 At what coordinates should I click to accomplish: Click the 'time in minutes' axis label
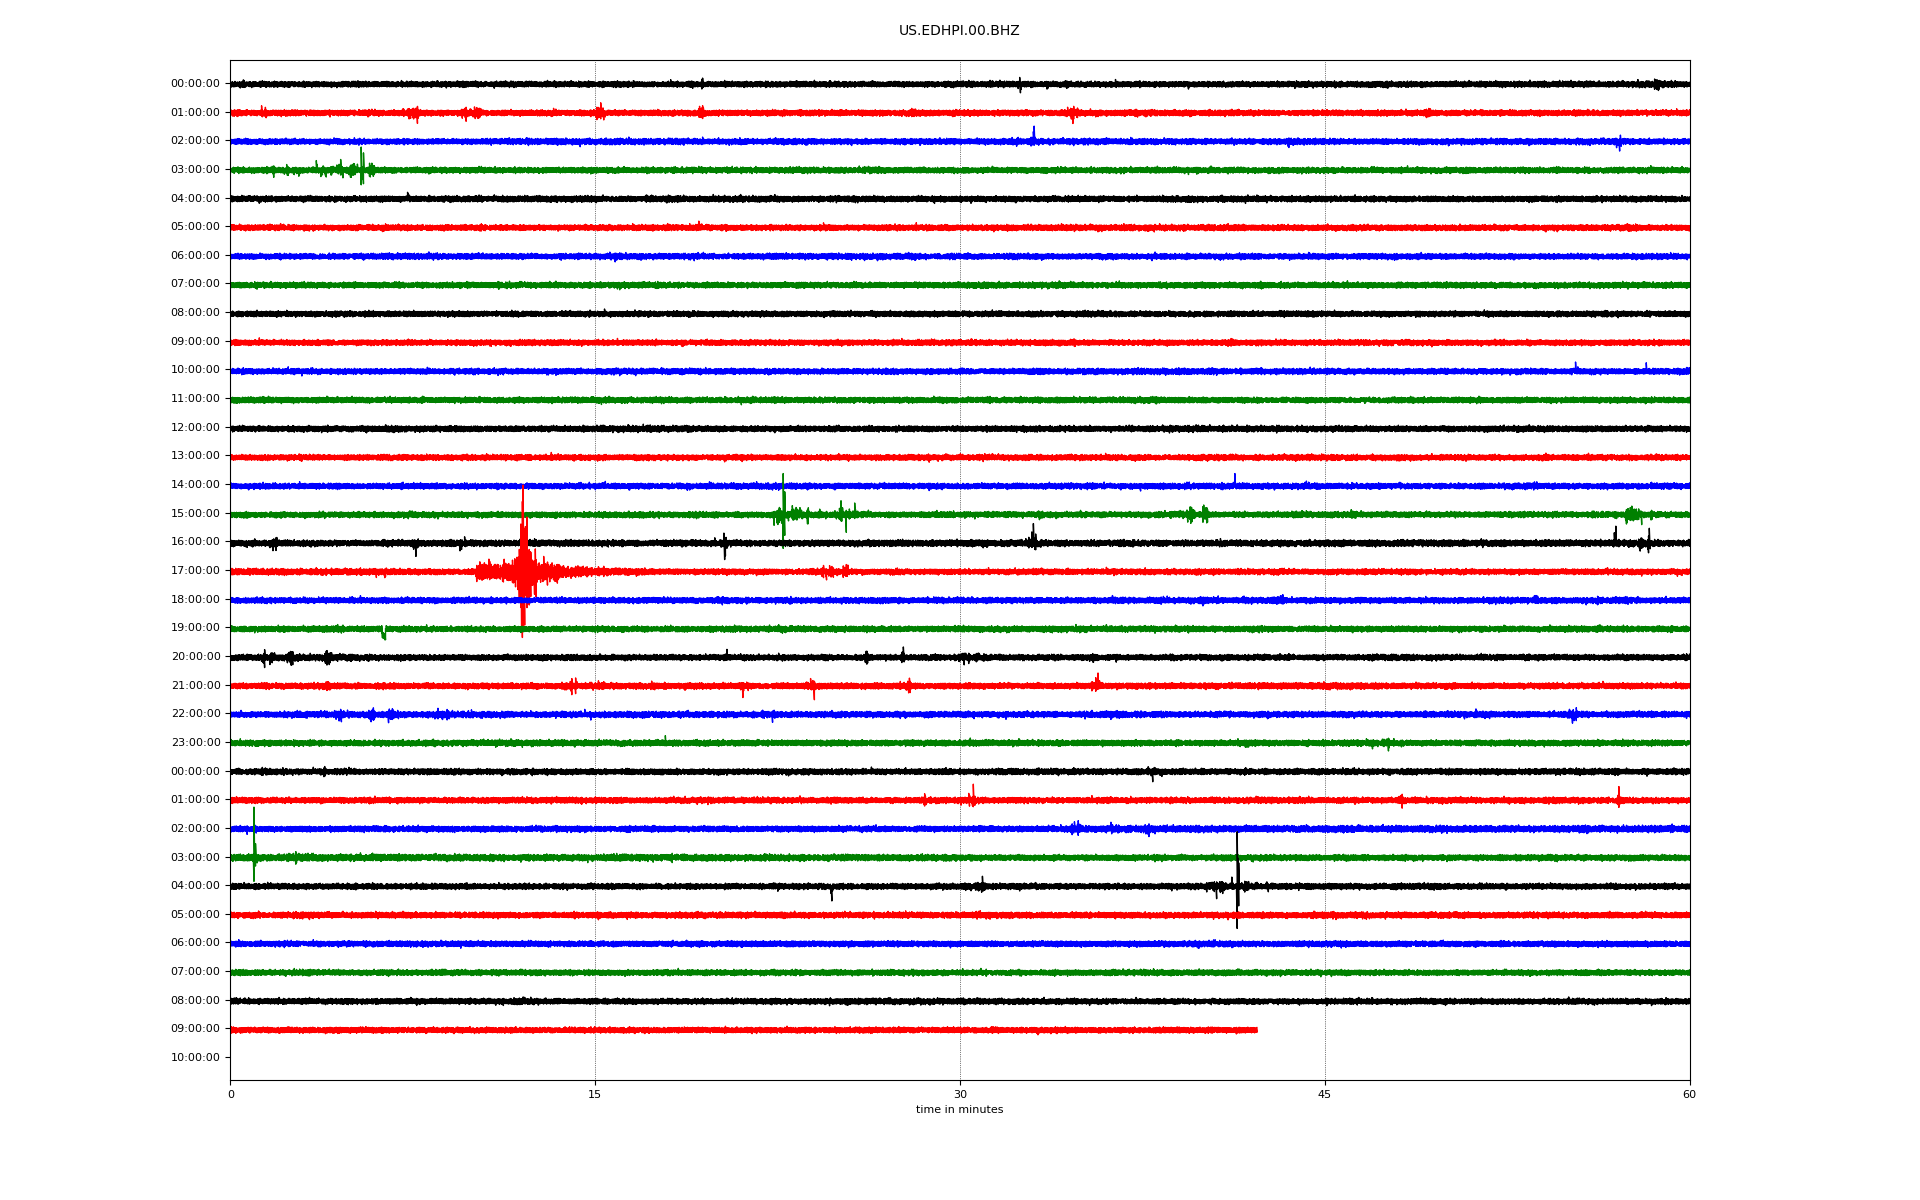(959, 1110)
